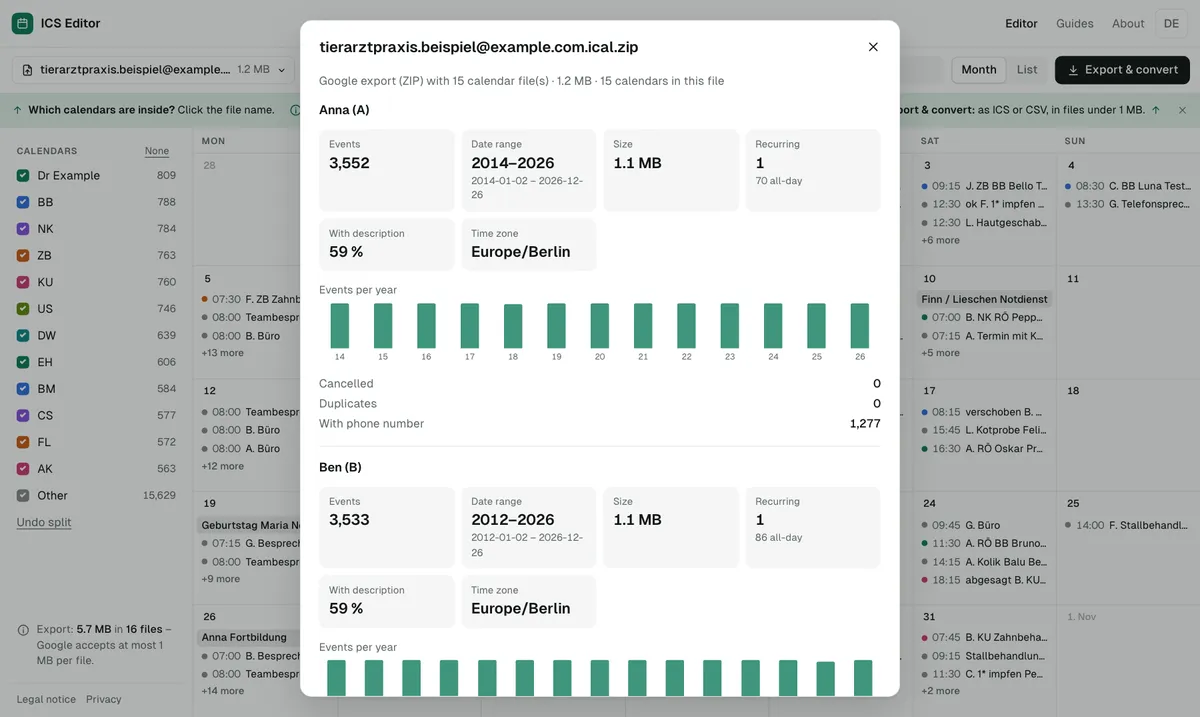1200x717 pixels.
Task: Expand +14 more events on Monday 26
Action: pos(223,691)
